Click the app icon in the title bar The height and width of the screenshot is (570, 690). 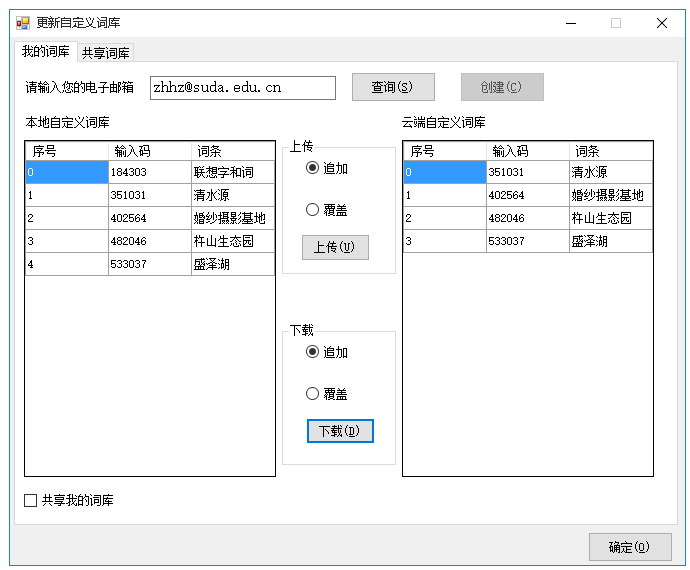22,22
